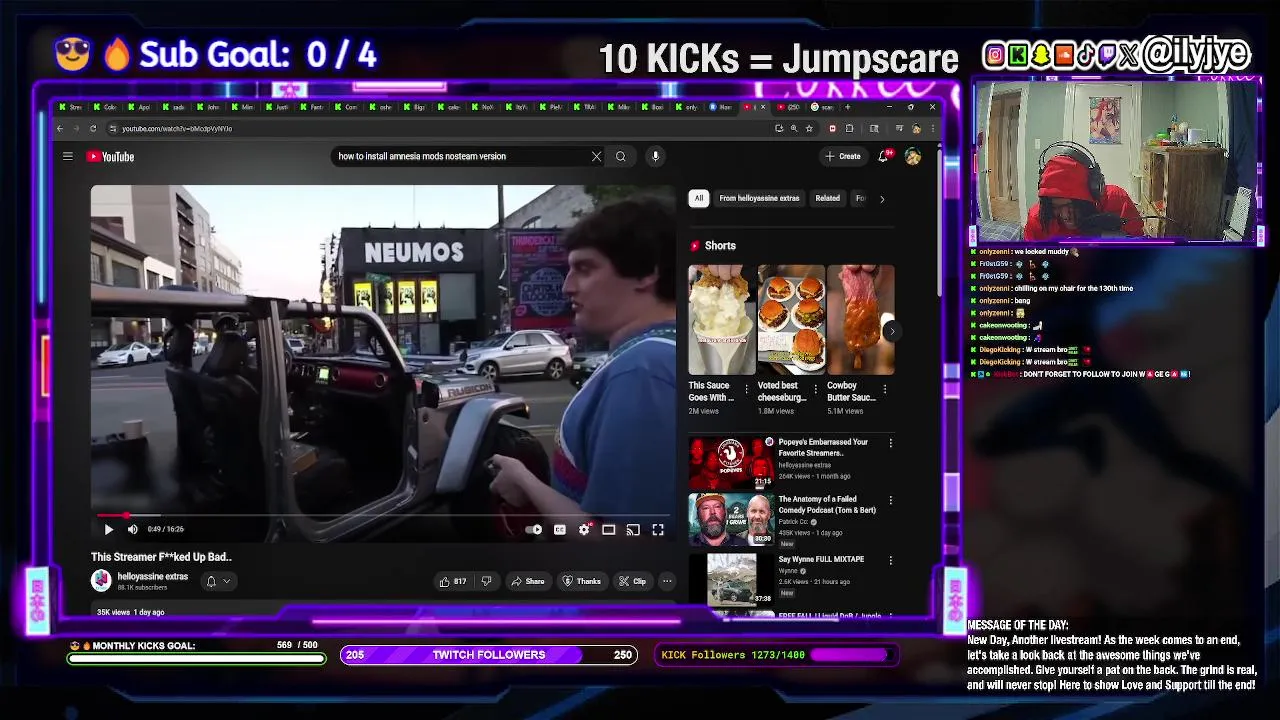Toggle autoplay switch in player
1280x720 pixels.
pos(534,529)
